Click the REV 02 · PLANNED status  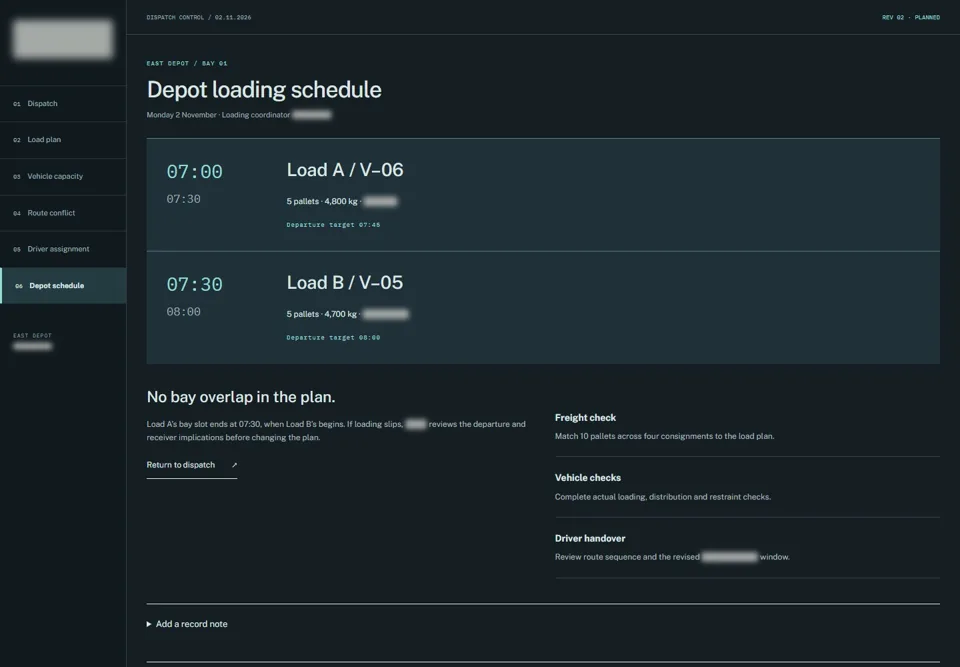click(x=911, y=17)
